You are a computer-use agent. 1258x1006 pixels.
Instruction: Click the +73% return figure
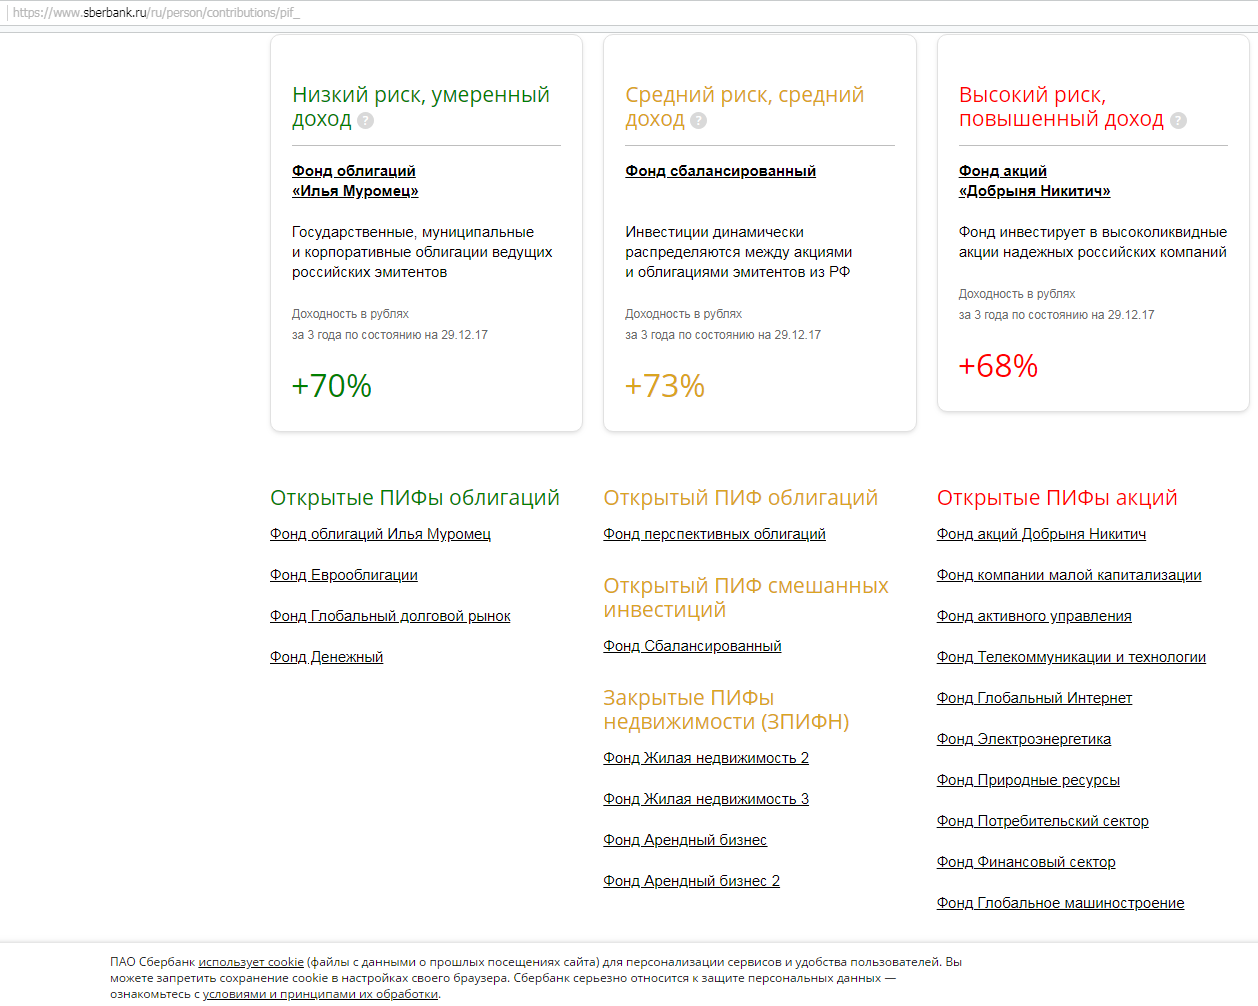click(665, 386)
